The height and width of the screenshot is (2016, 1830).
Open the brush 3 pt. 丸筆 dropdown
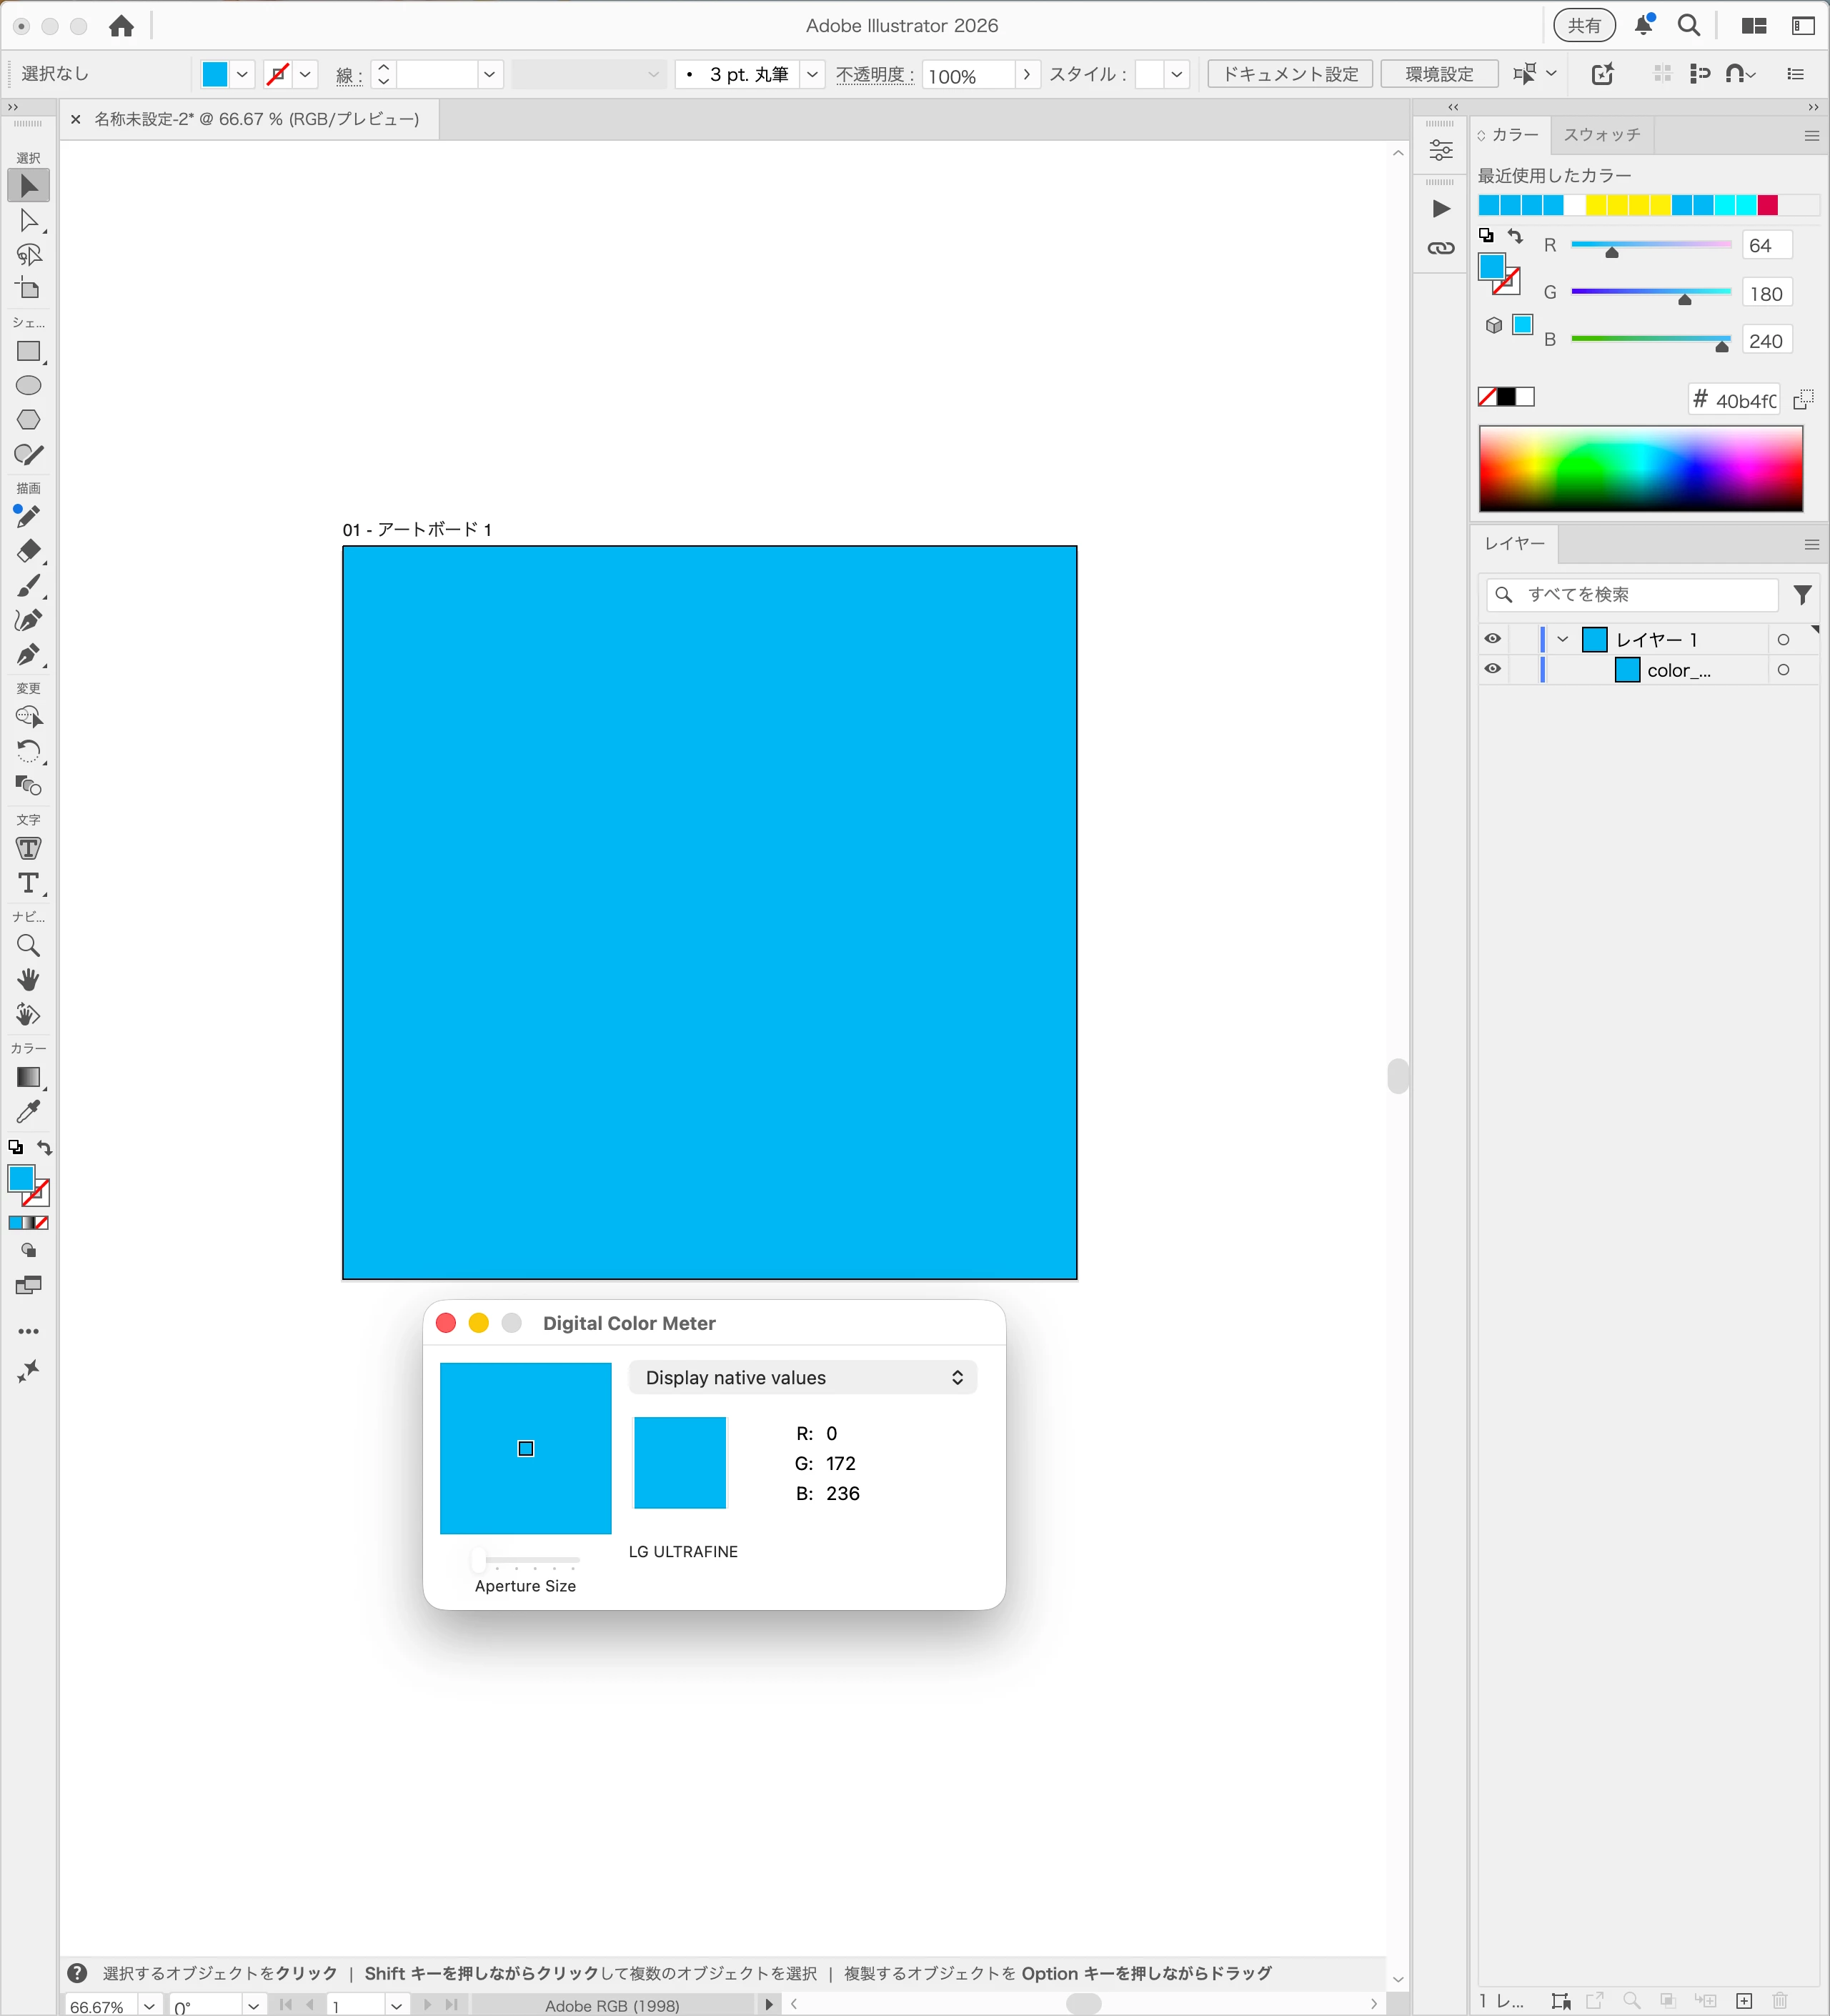pos(812,75)
